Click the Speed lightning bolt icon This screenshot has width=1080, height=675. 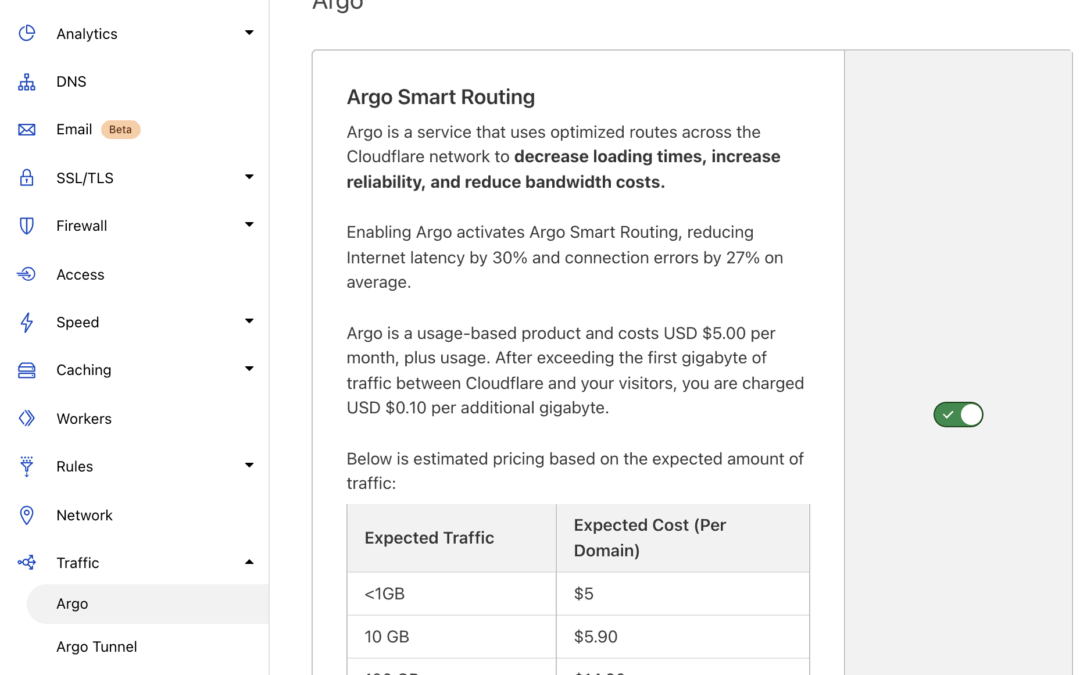pos(26,322)
